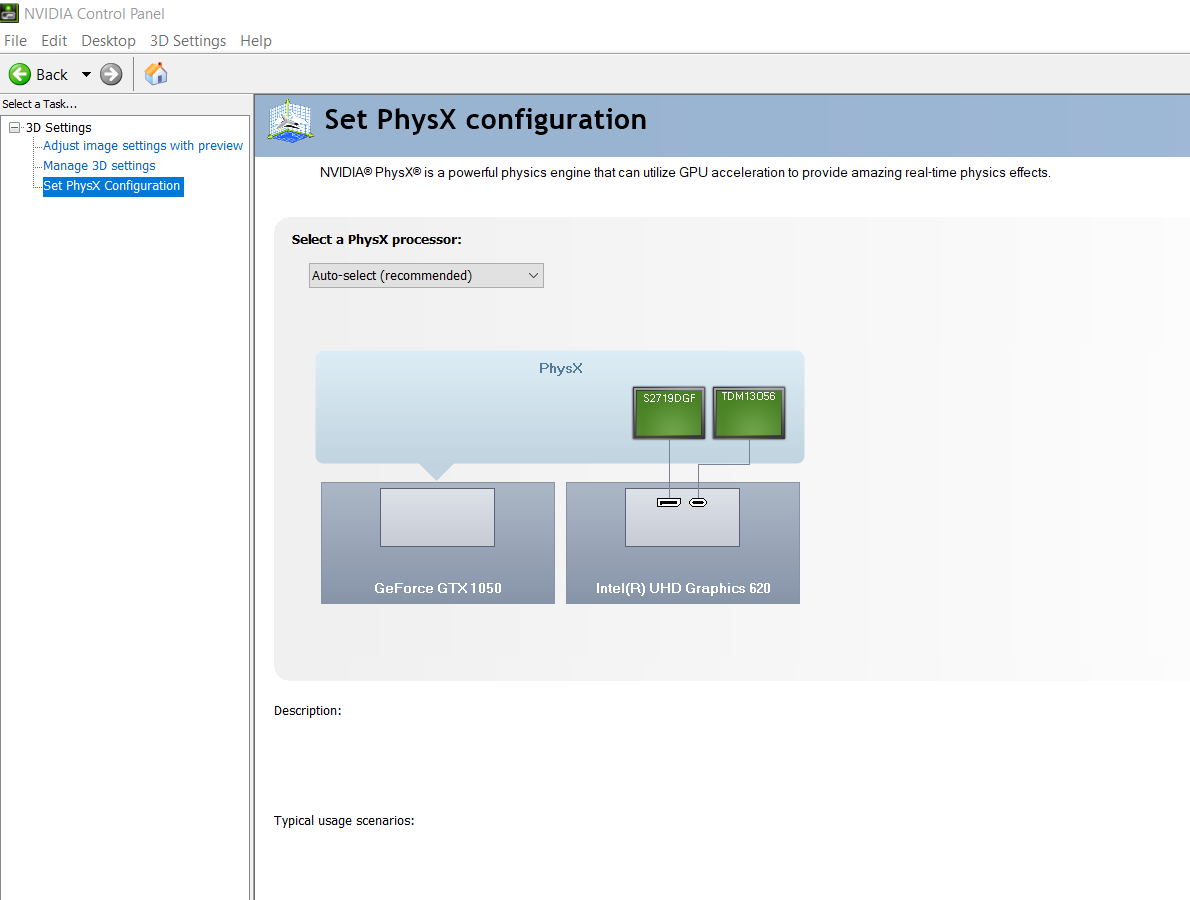Click the Back text label
Image resolution: width=1190 pixels, height=900 pixels.
52,74
